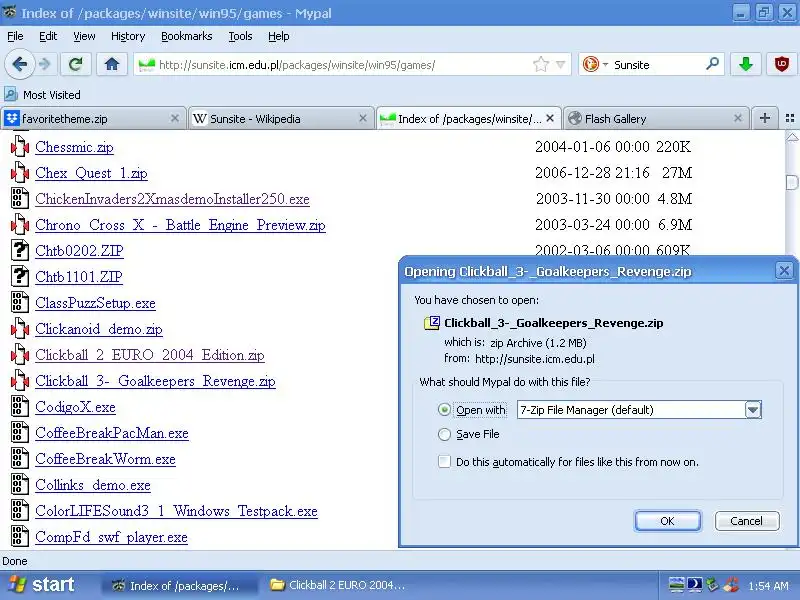The width and height of the screenshot is (800, 600).
Task: Open the Most Visited bookmarks folder
Action: click(x=43, y=95)
